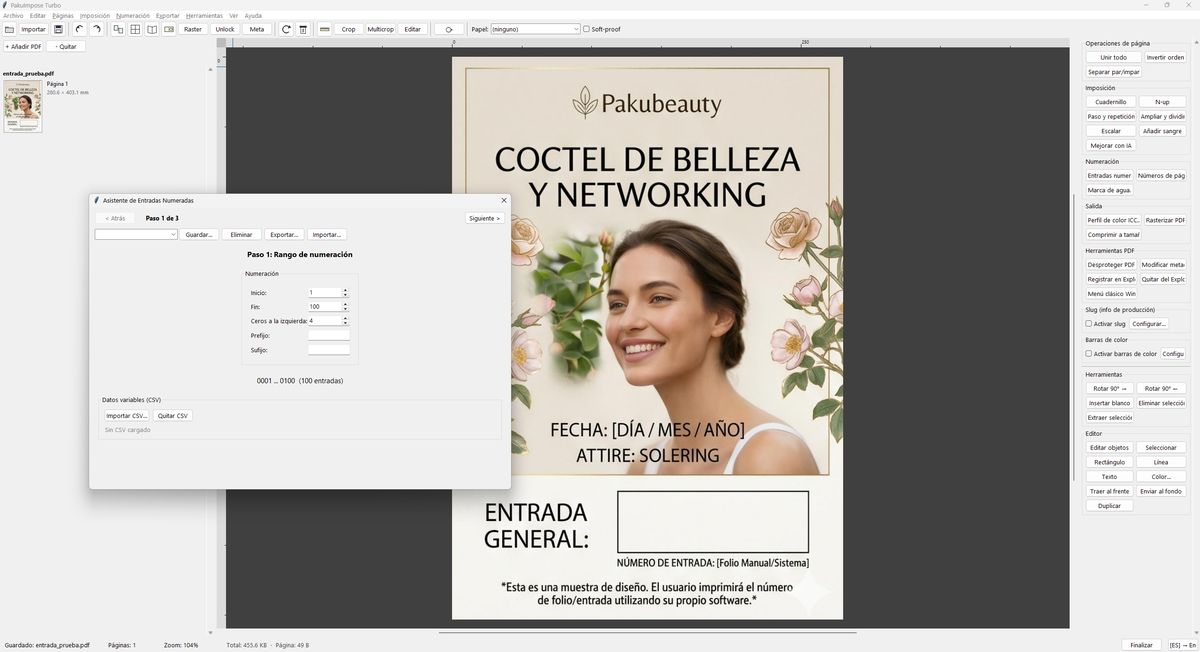Click the Marca de agua button
1200x652 pixels.
click(x=1109, y=190)
